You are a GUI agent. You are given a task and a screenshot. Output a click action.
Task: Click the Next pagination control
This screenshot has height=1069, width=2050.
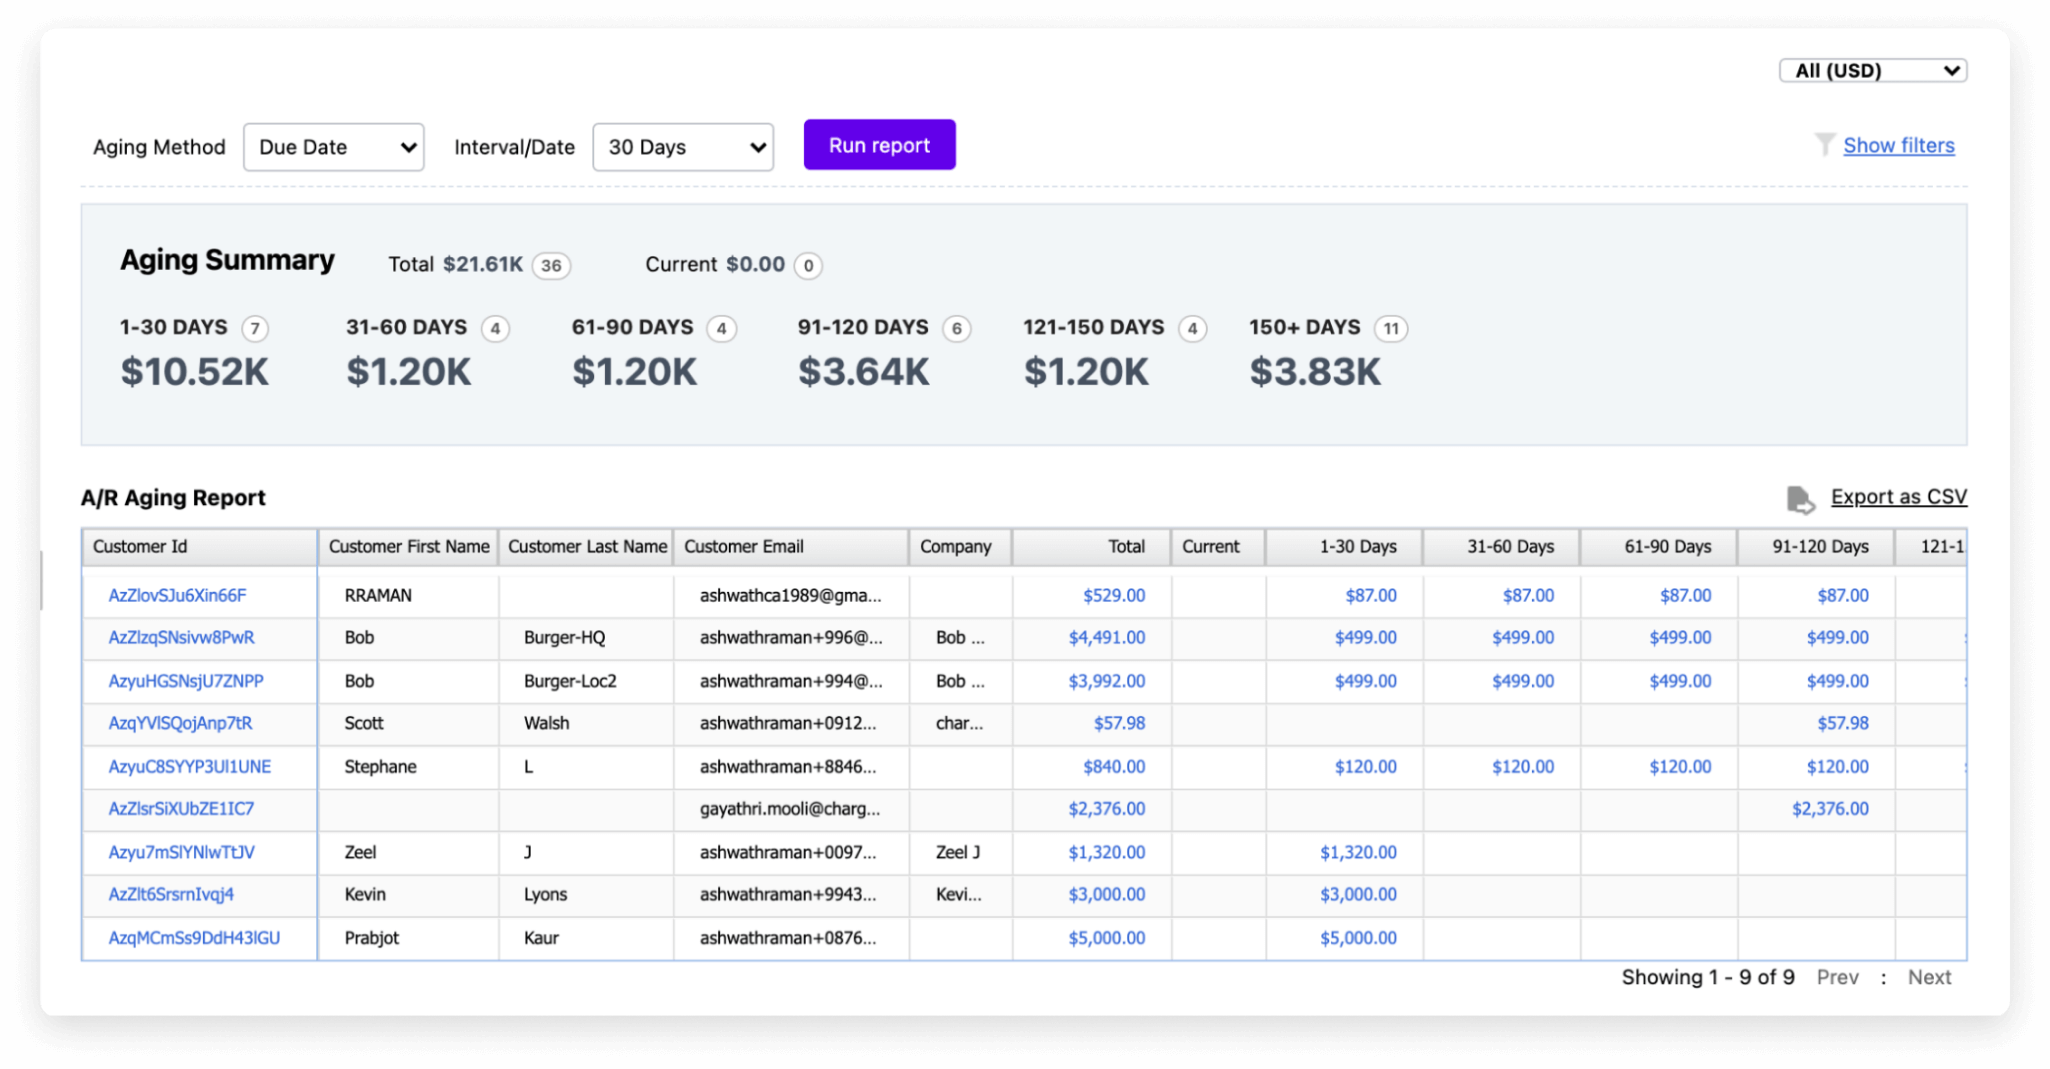click(x=1929, y=977)
